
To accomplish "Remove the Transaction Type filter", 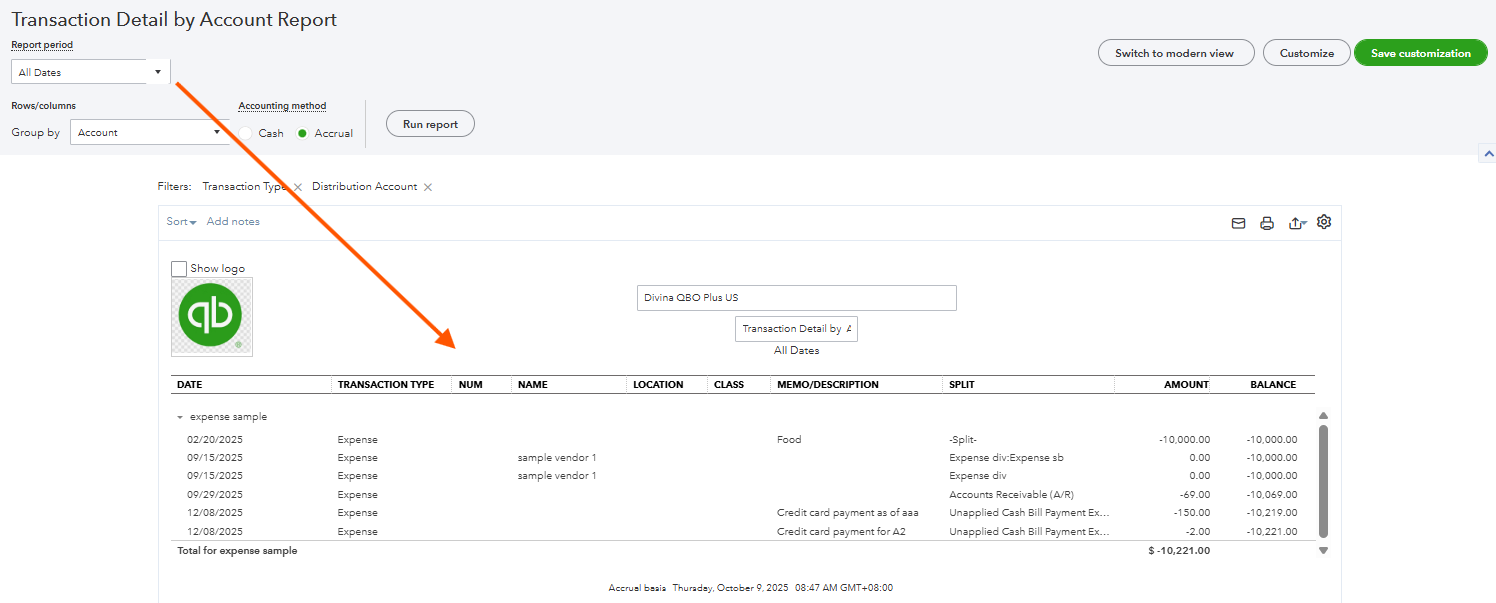I will tap(297, 187).
